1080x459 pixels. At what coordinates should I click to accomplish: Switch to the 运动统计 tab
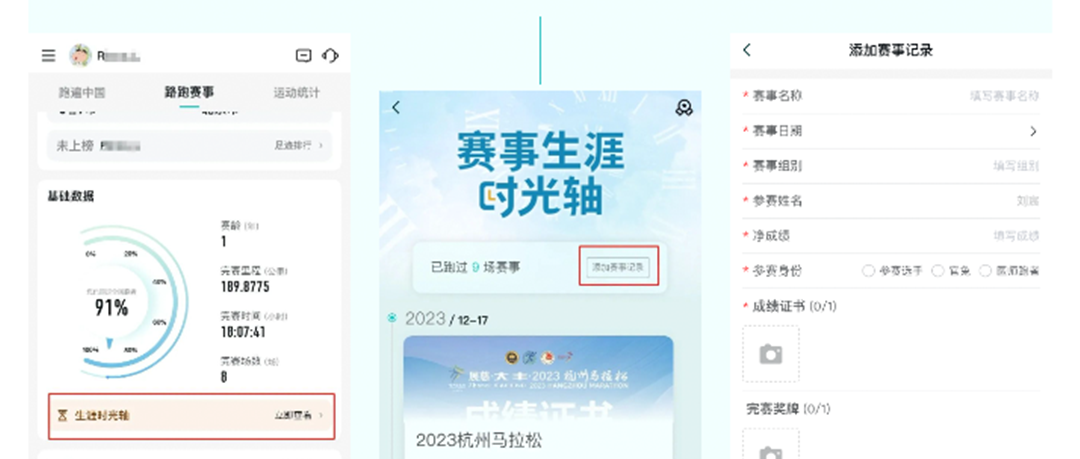click(296, 92)
